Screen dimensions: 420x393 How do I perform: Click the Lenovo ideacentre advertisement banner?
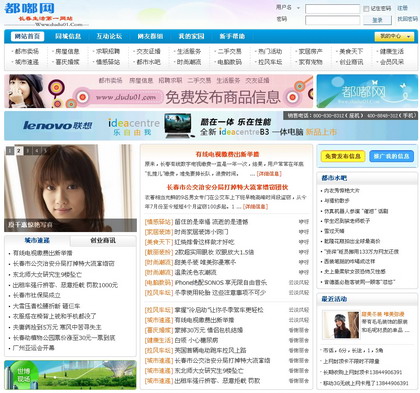211,126
